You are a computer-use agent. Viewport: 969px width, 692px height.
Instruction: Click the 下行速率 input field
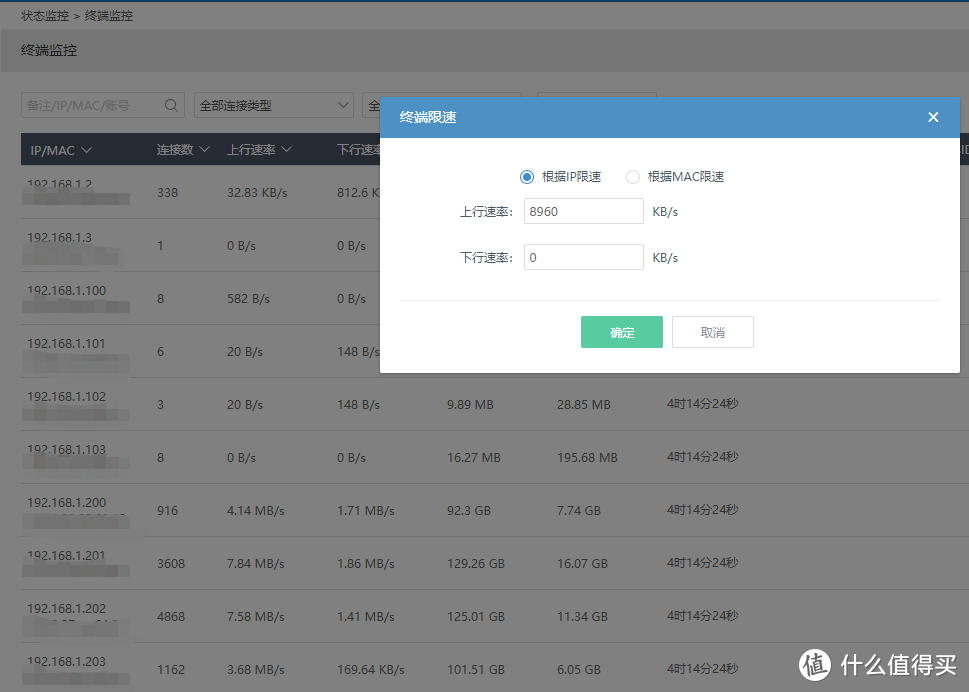click(583, 257)
